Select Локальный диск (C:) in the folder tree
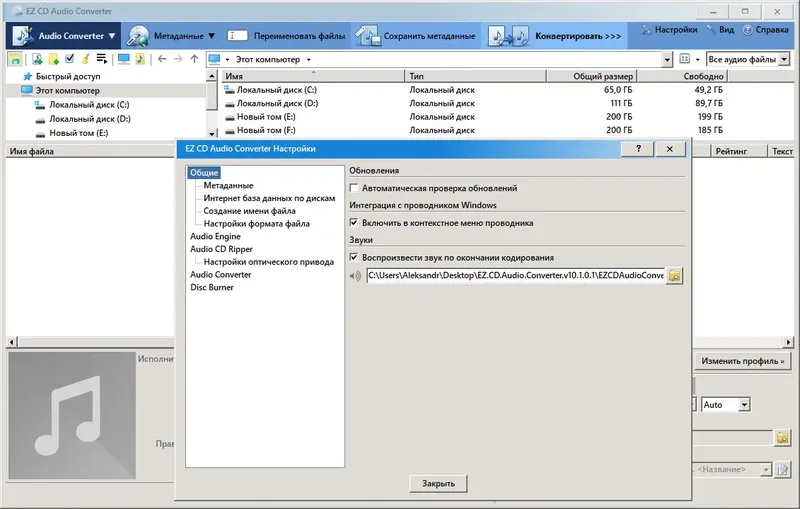 (x=89, y=105)
